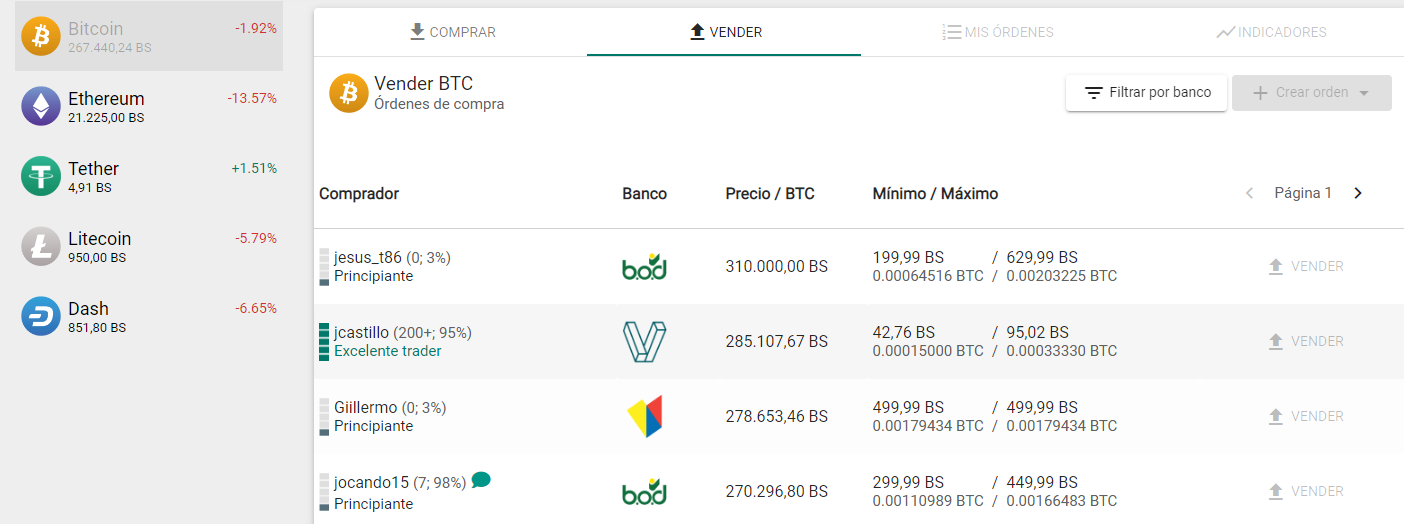Open Filtrar por banco filter
Viewport: 1404px width, 524px height.
[1146, 93]
